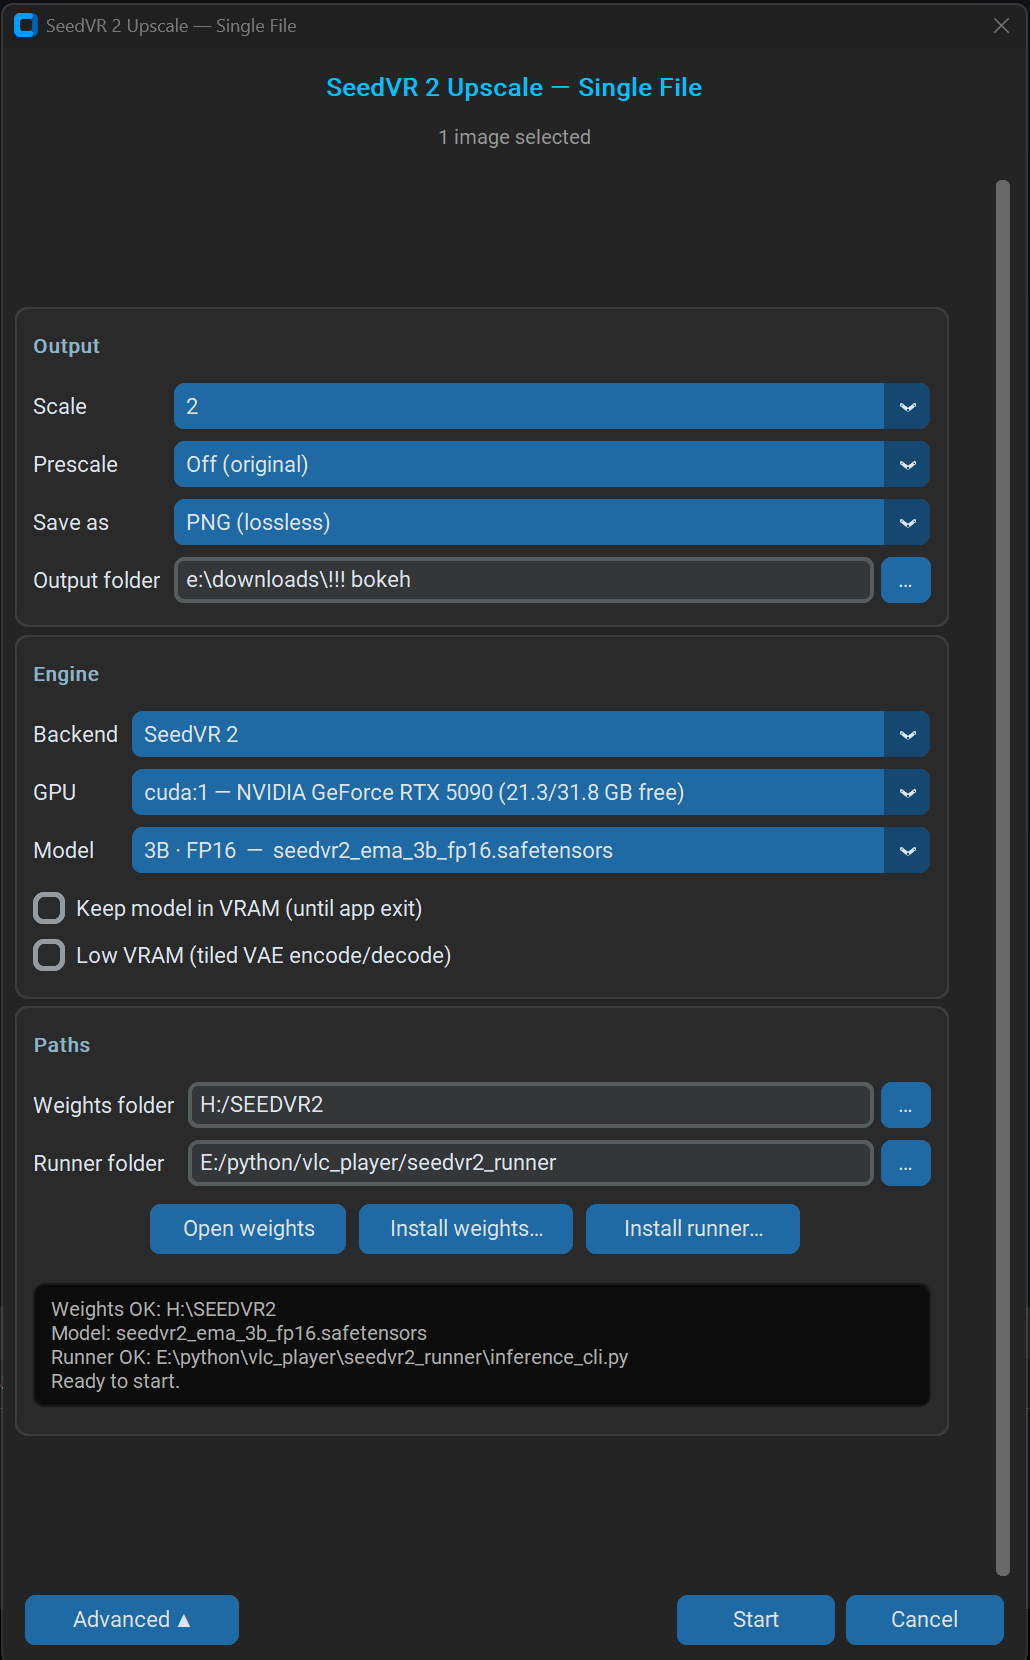Browse for the Runner folder
This screenshot has height=1660, width=1030.
pos(906,1163)
